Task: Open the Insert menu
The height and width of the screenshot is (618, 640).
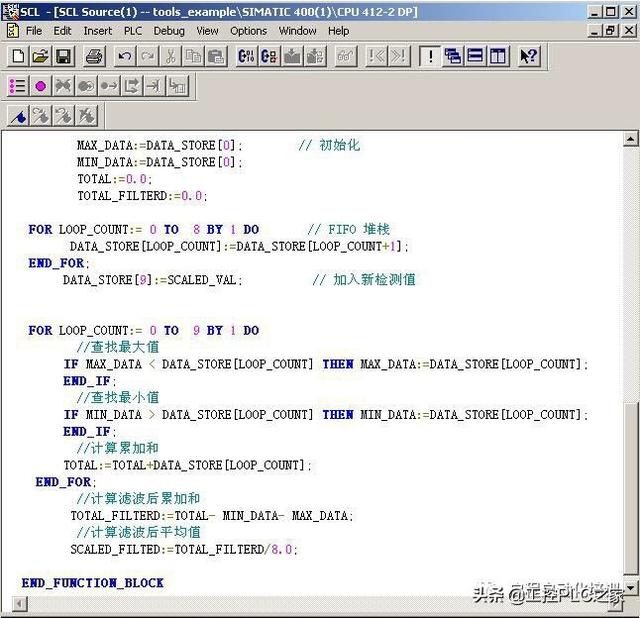Action: click(x=98, y=31)
